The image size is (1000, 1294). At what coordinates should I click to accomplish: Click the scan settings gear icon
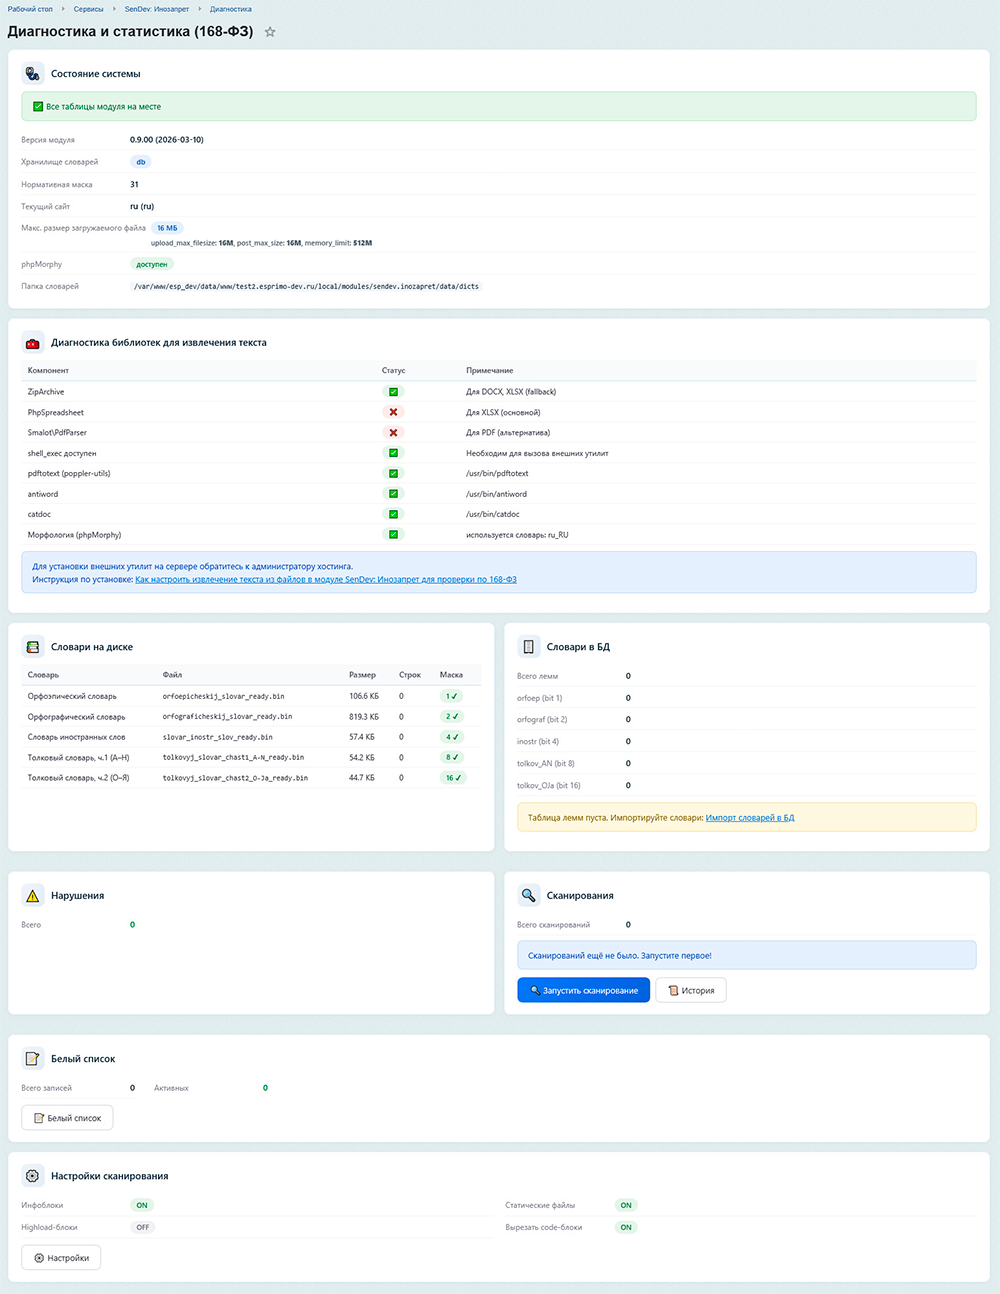pos(33,1176)
